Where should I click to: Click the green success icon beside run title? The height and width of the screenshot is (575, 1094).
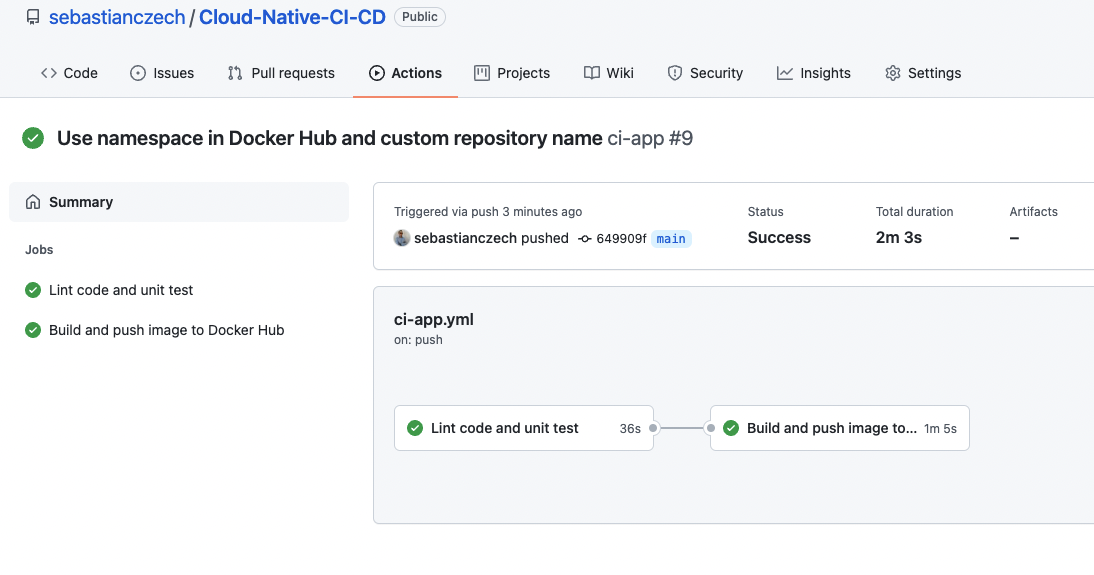pos(33,138)
